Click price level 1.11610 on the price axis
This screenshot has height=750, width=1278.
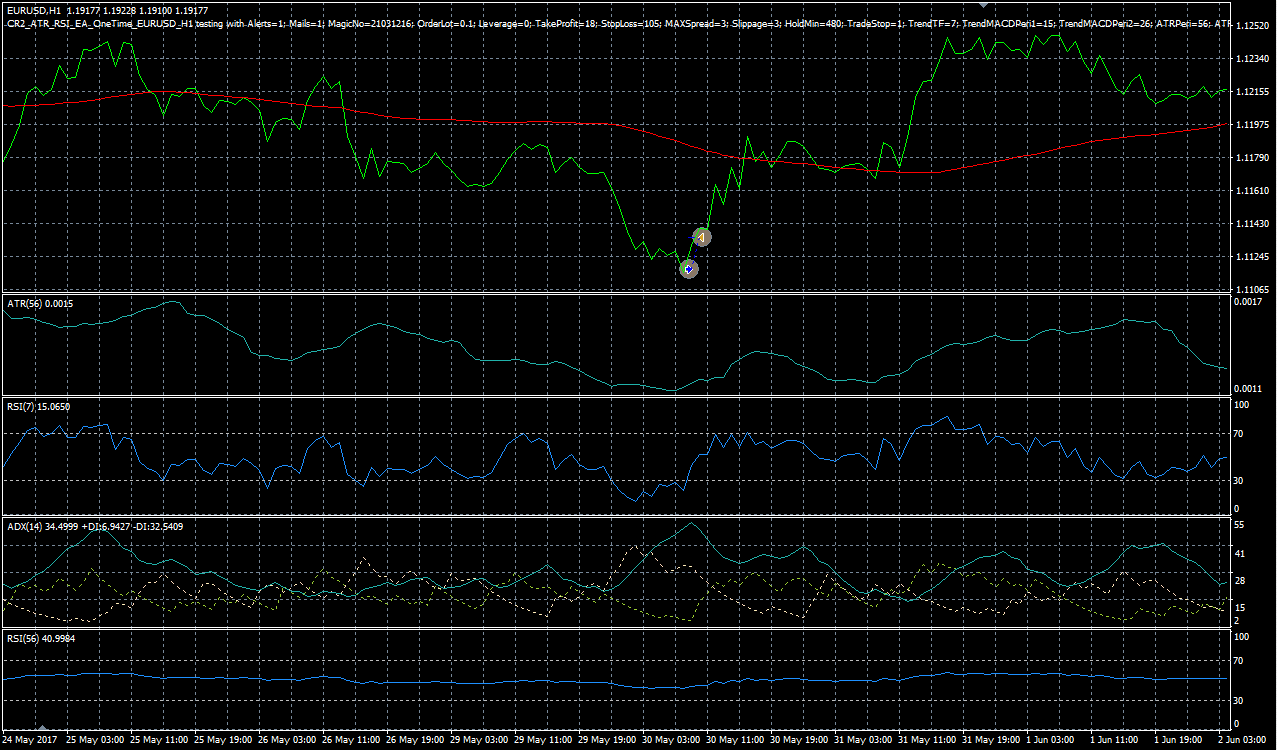(1253, 191)
